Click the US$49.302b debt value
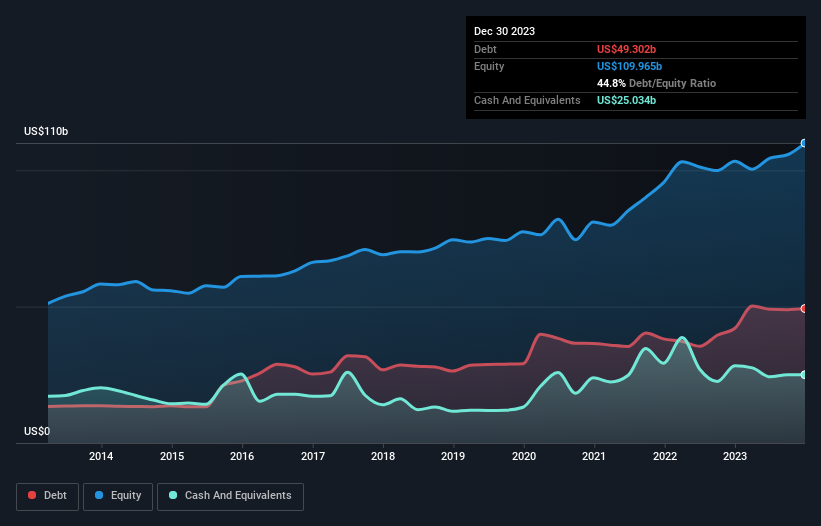 (626, 49)
